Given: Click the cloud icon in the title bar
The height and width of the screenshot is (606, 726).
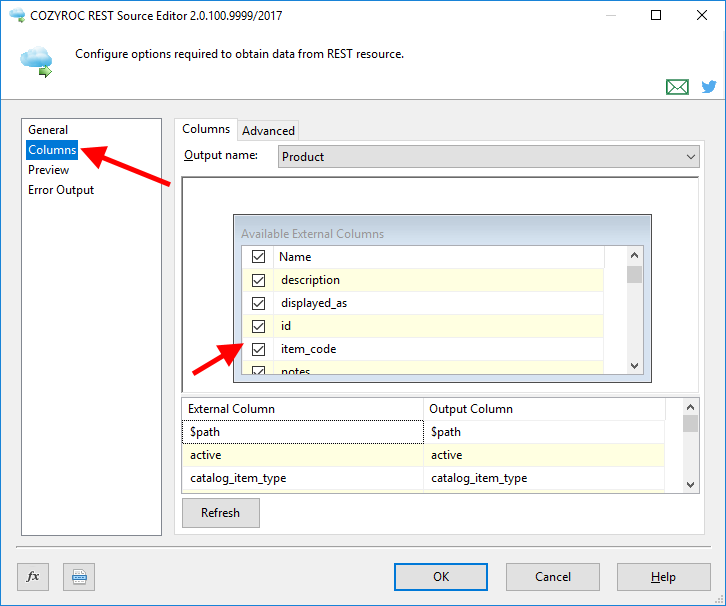Looking at the screenshot, I should (x=18, y=15).
